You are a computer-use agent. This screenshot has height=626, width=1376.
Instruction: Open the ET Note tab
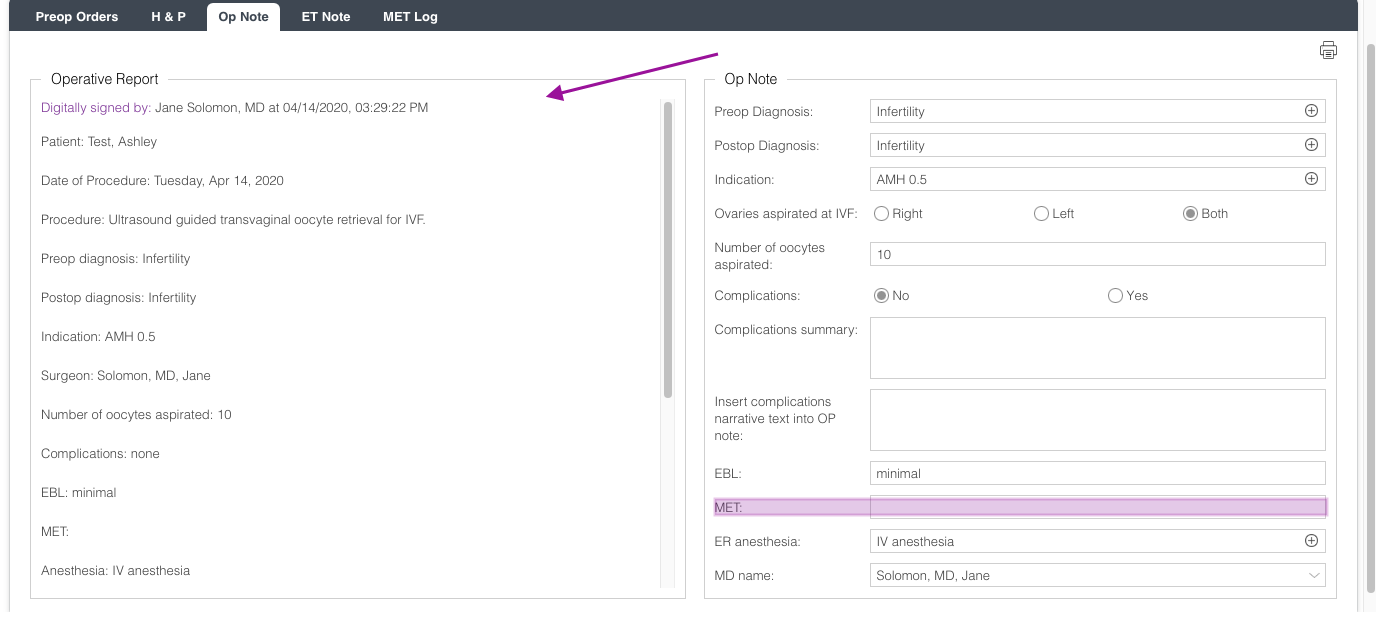click(x=326, y=16)
